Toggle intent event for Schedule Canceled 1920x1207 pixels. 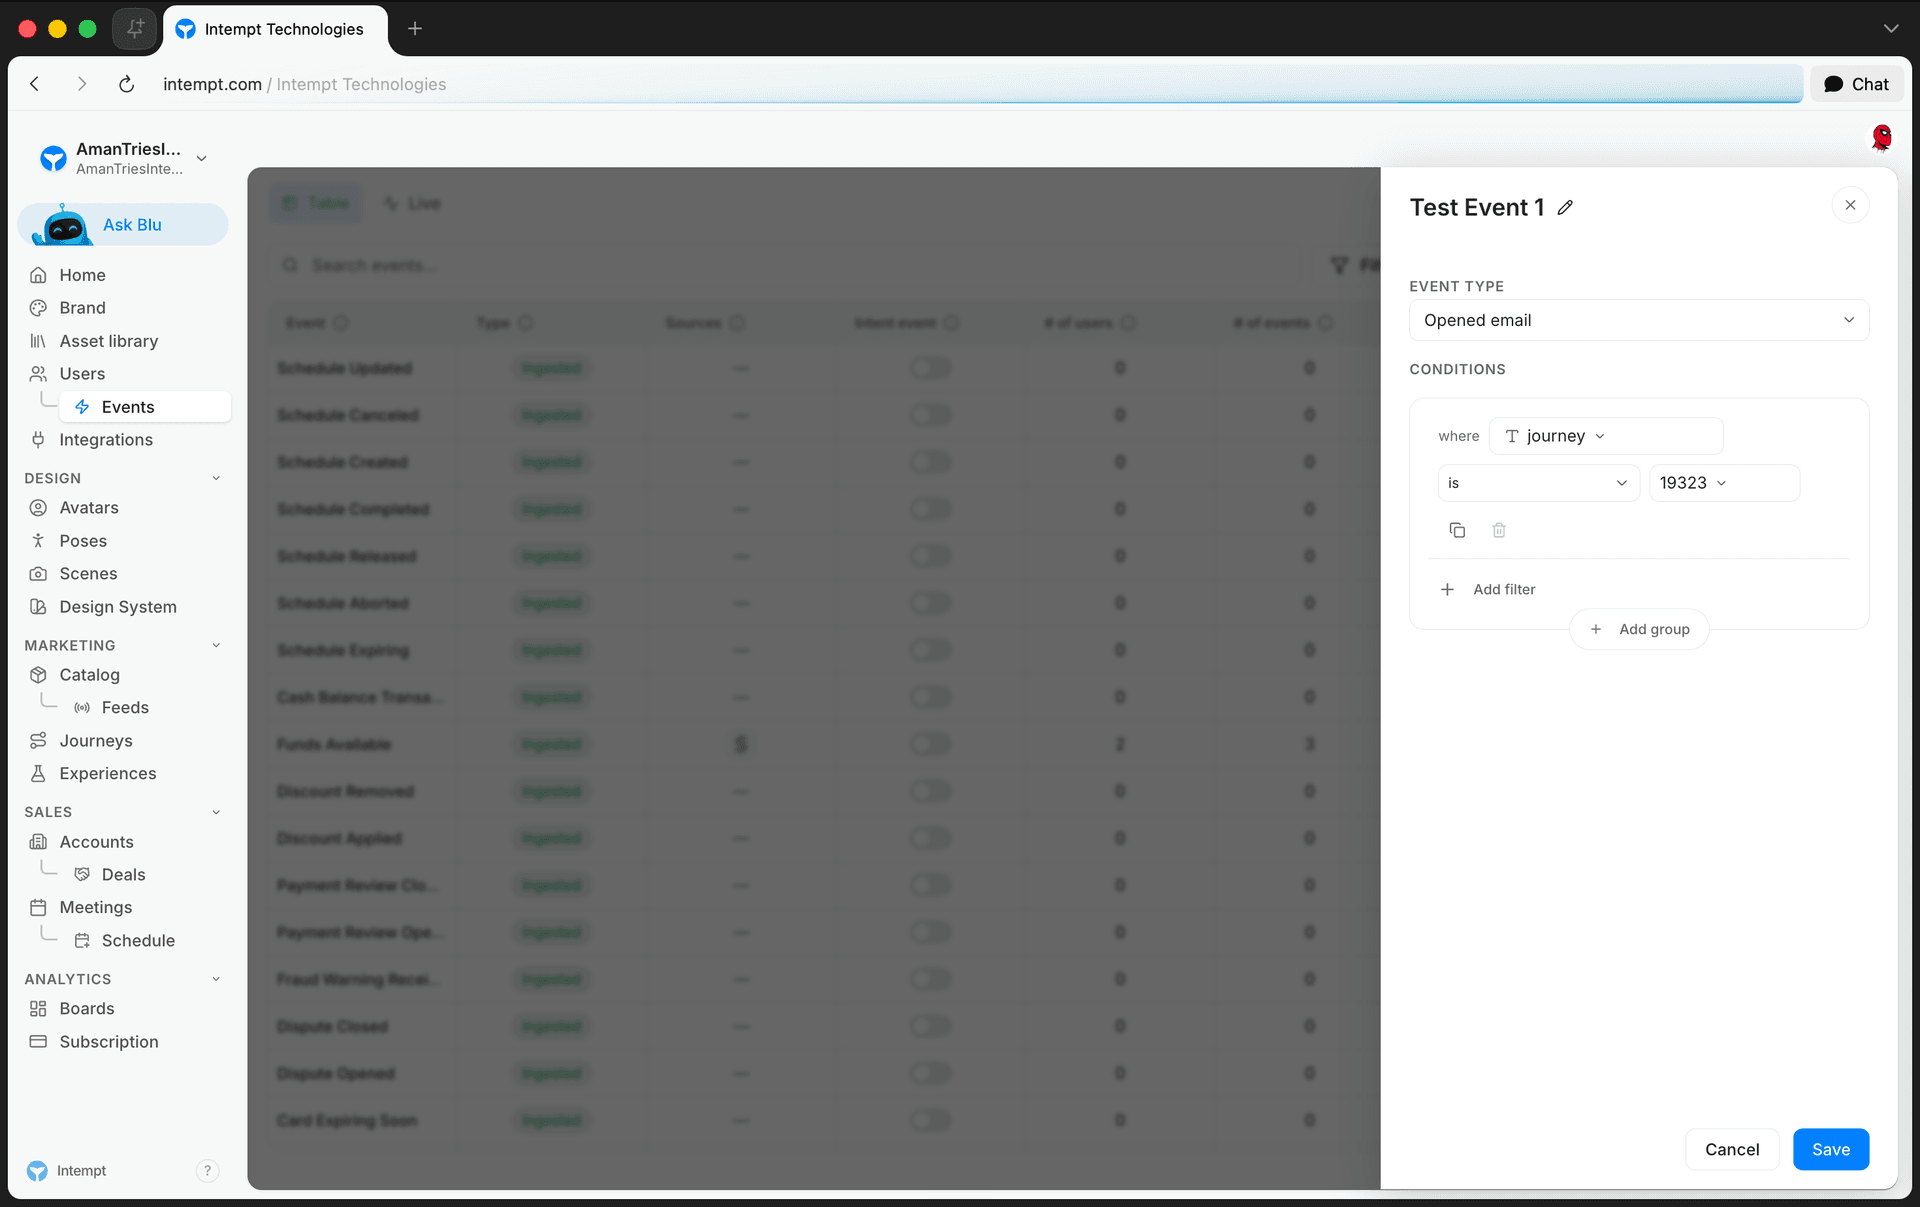pyautogui.click(x=930, y=415)
